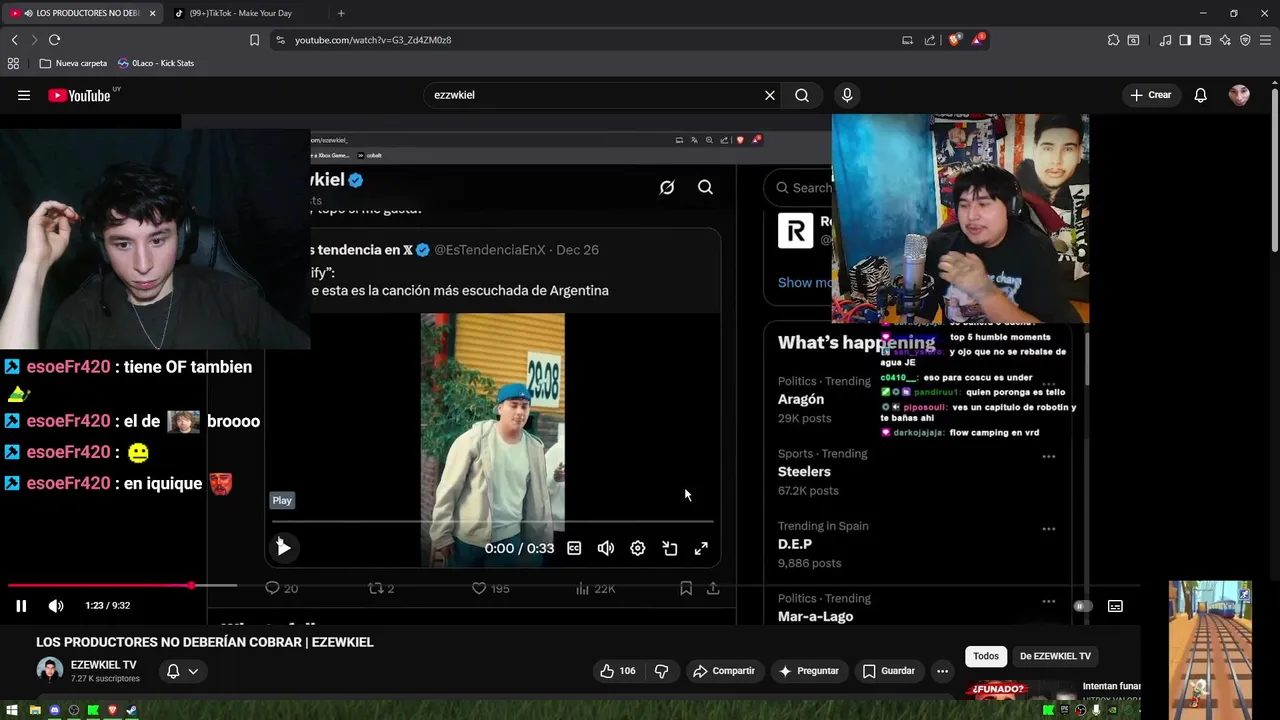The height and width of the screenshot is (720, 1280).
Task: Expand the subscription notification bell dropdown
Action: 182,671
